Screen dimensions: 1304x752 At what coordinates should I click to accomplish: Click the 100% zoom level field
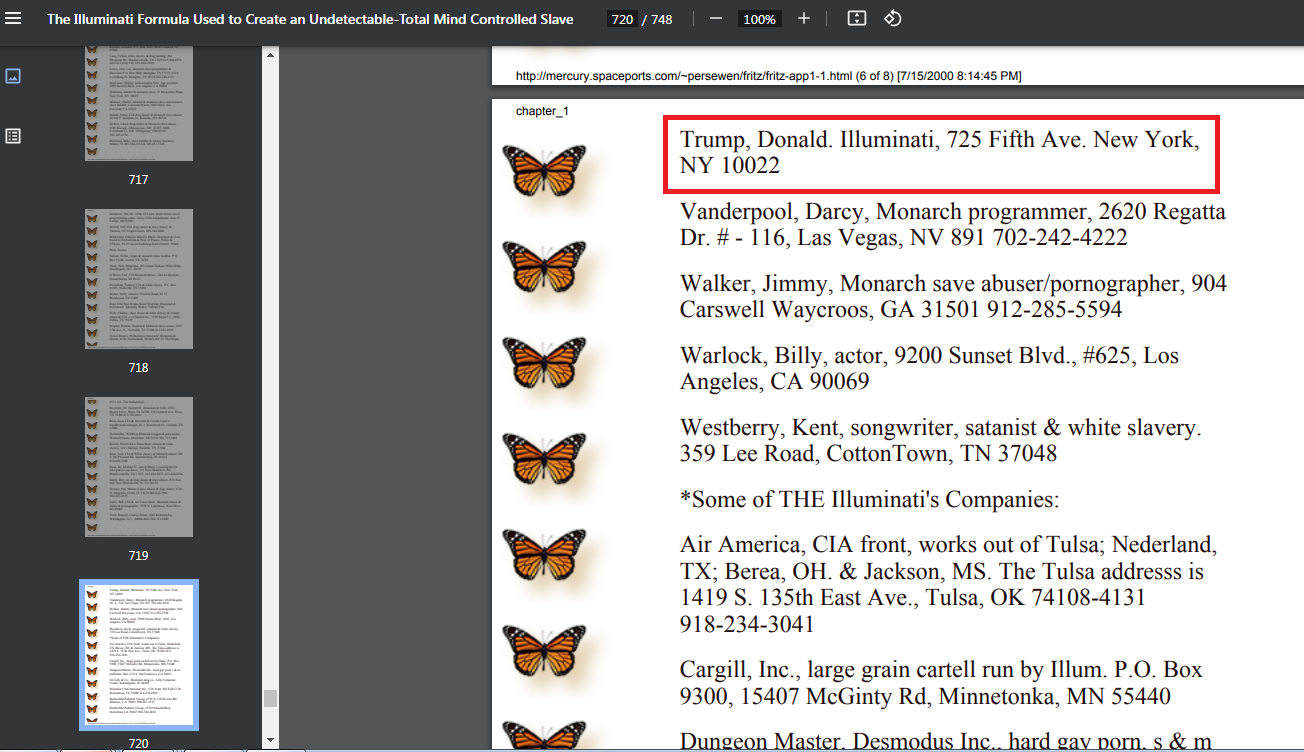(x=761, y=19)
